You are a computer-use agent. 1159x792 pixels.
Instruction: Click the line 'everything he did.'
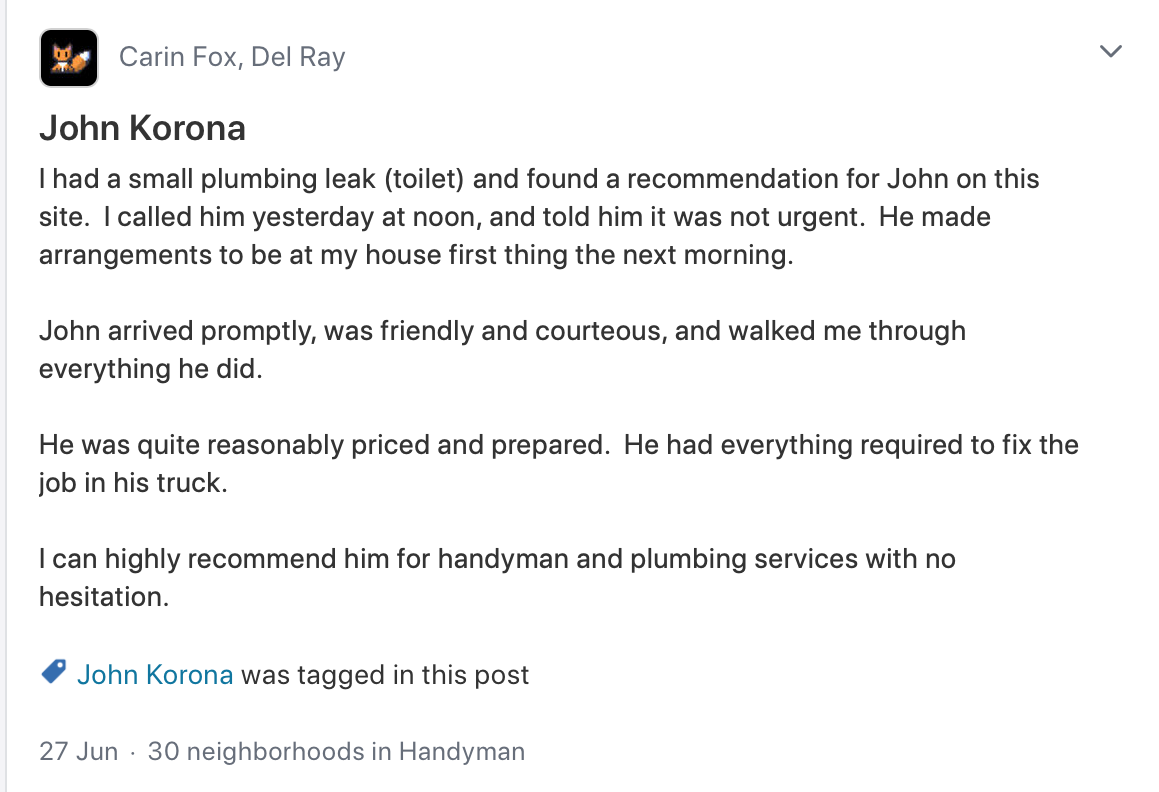[x=150, y=369]
